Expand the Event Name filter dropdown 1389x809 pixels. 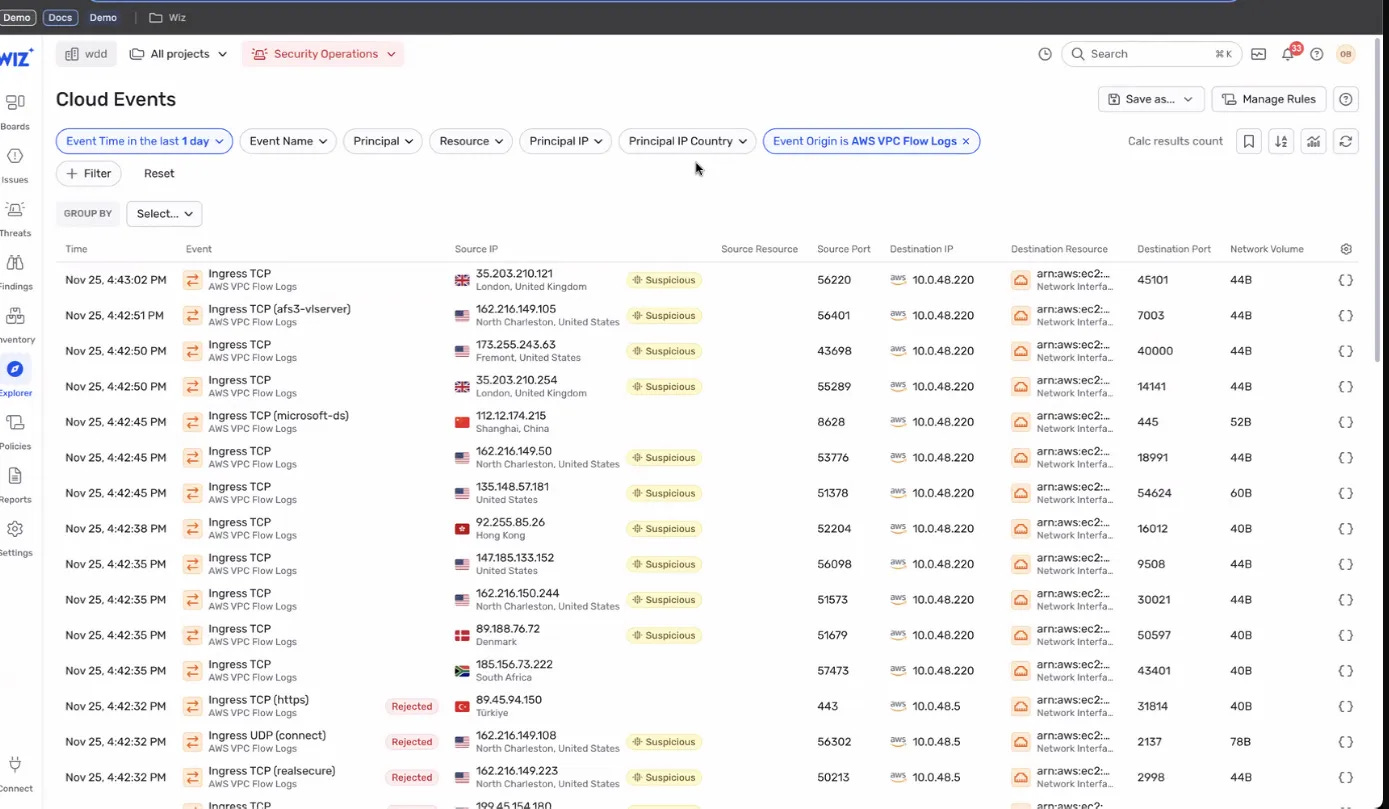288,141
